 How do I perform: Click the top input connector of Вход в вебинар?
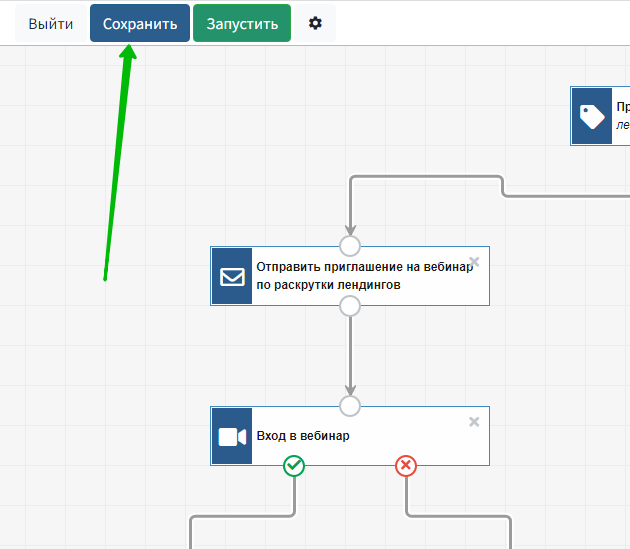tap(350, 406)
